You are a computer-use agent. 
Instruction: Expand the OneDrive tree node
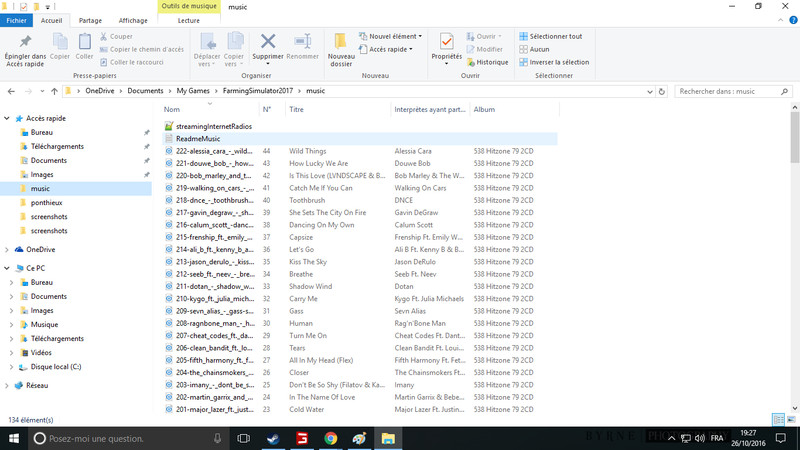(x=7, y=249)
